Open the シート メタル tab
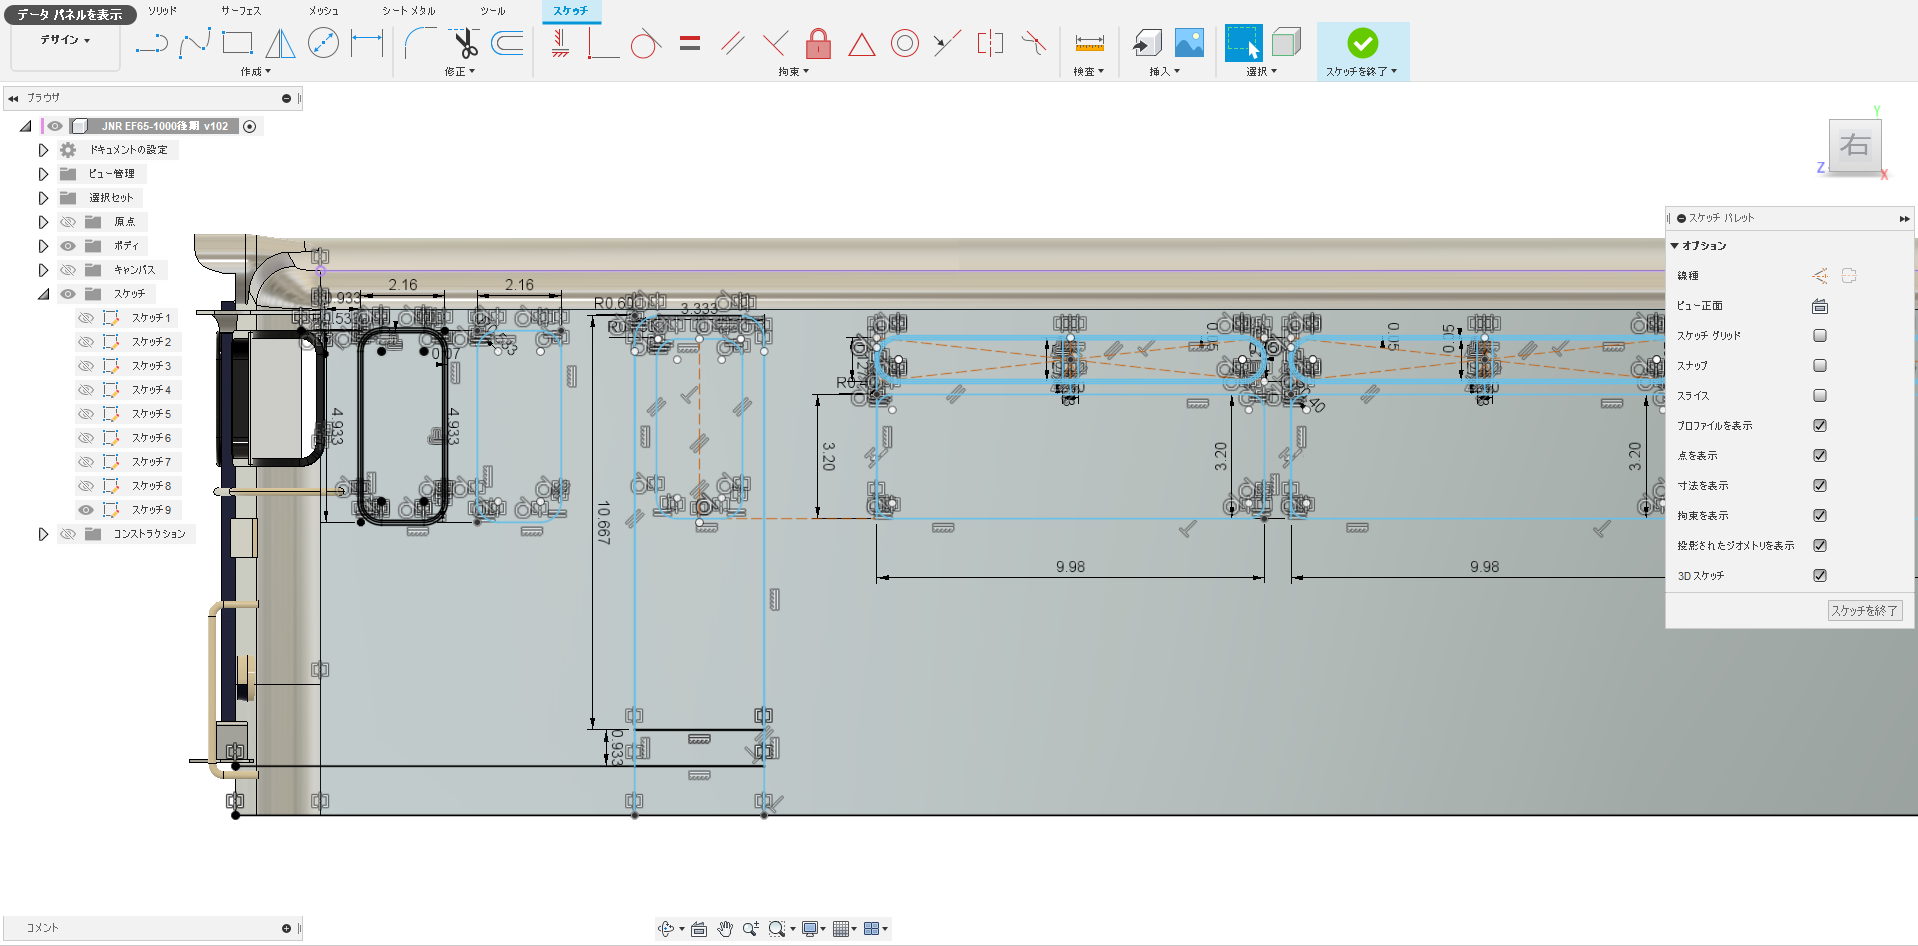Screen dimensions: 1918x946 (408, 11)
